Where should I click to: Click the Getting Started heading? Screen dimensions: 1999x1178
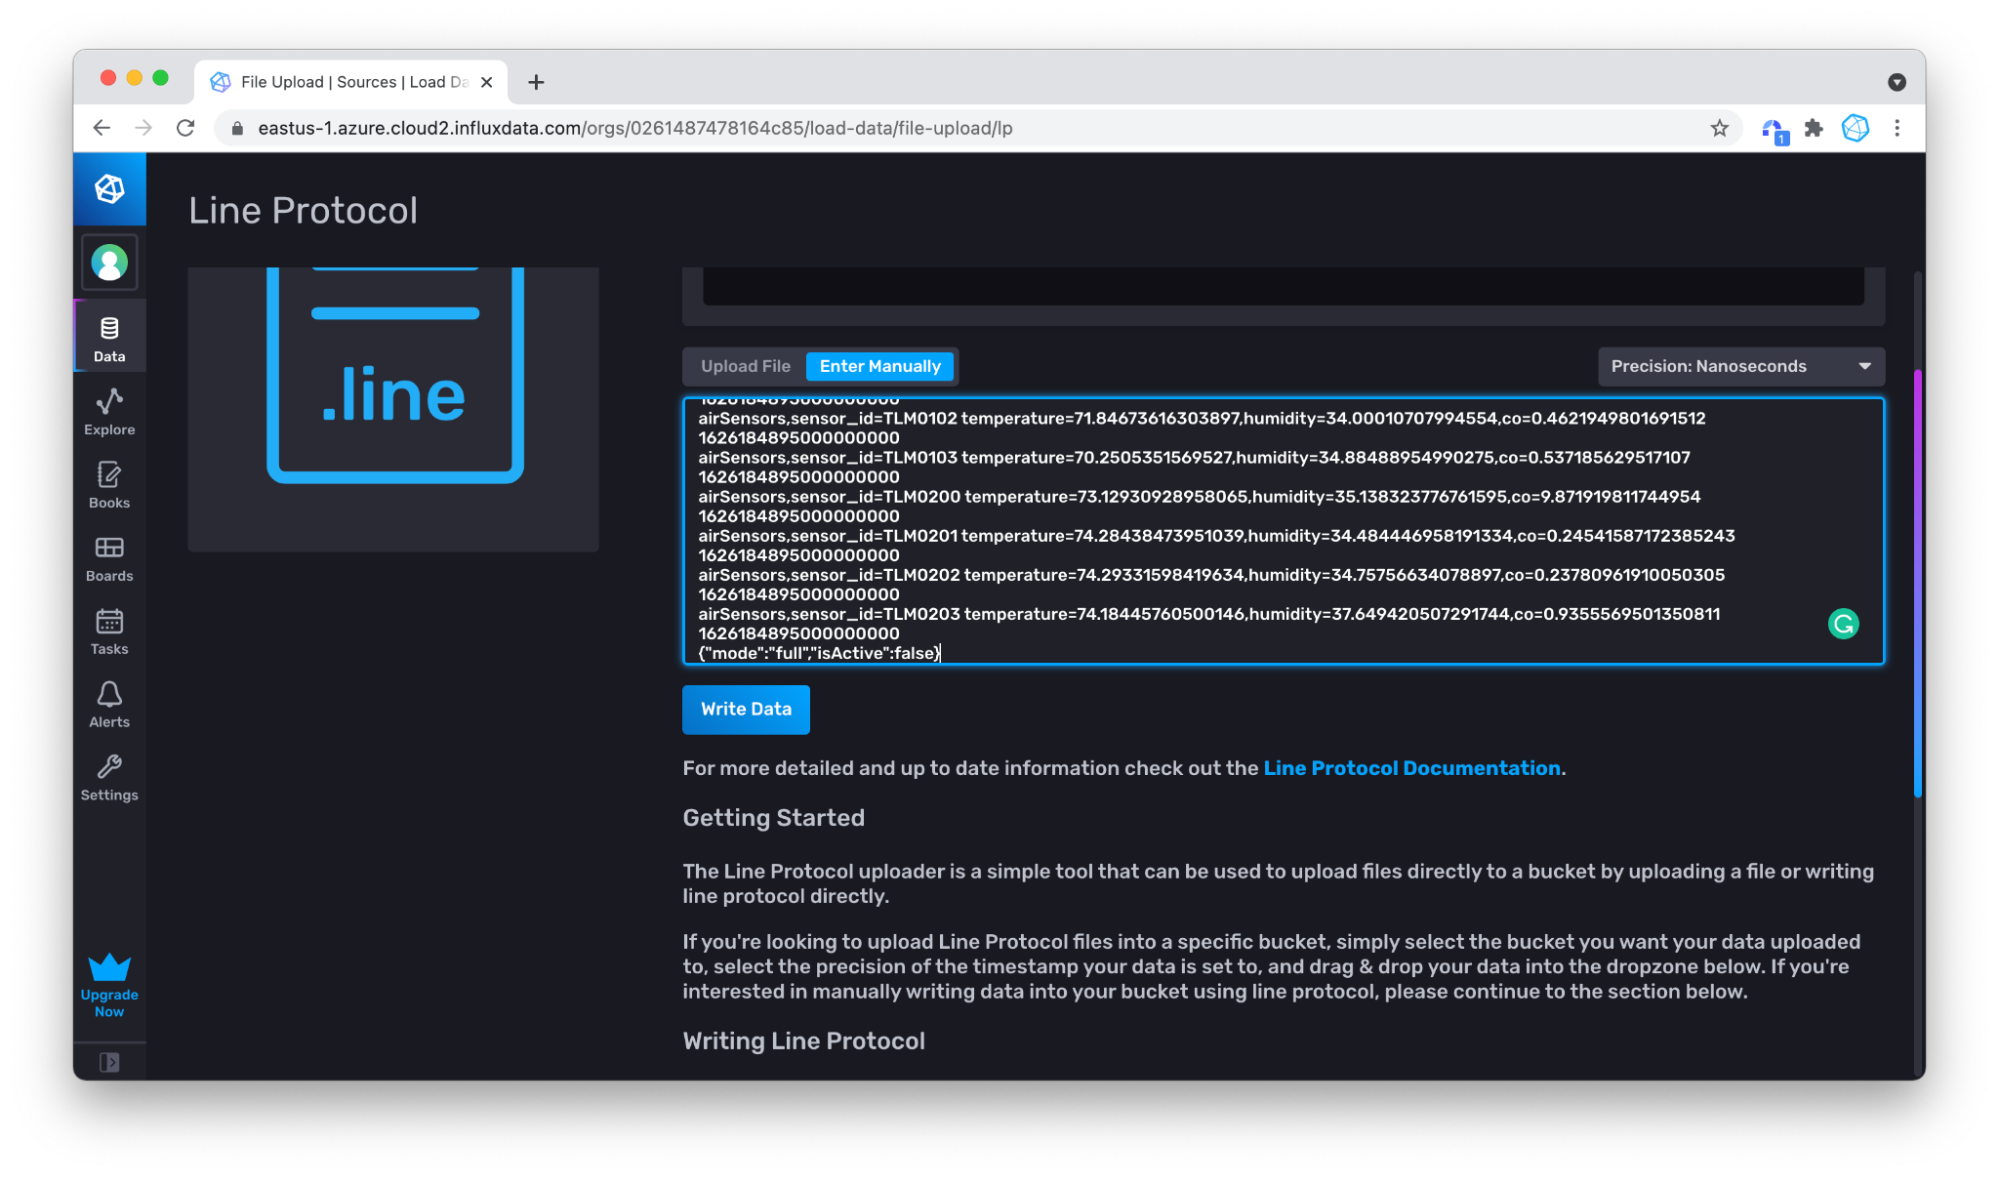click(x=773, y=818)
